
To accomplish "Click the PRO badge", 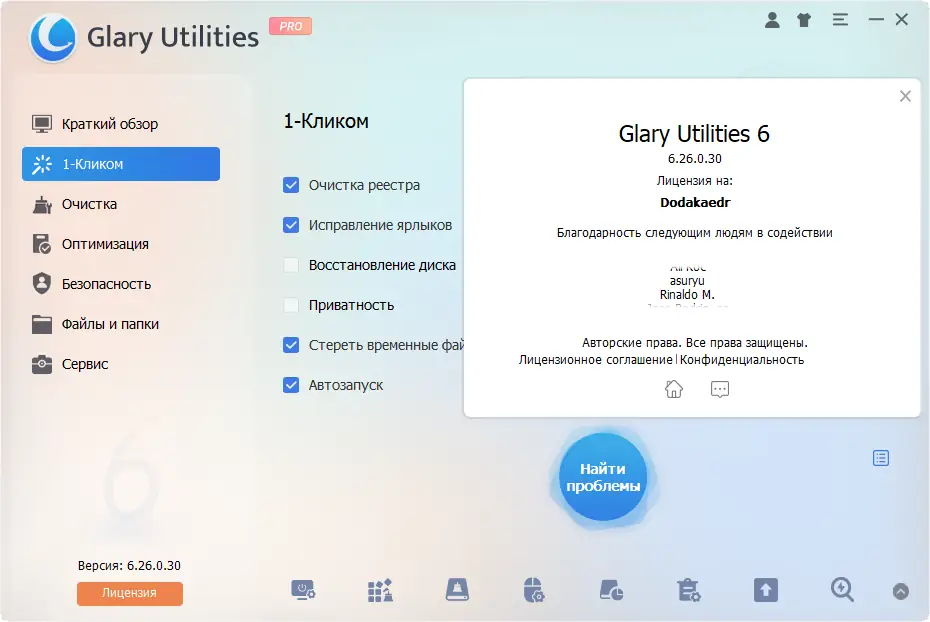I will pos(291,26).
